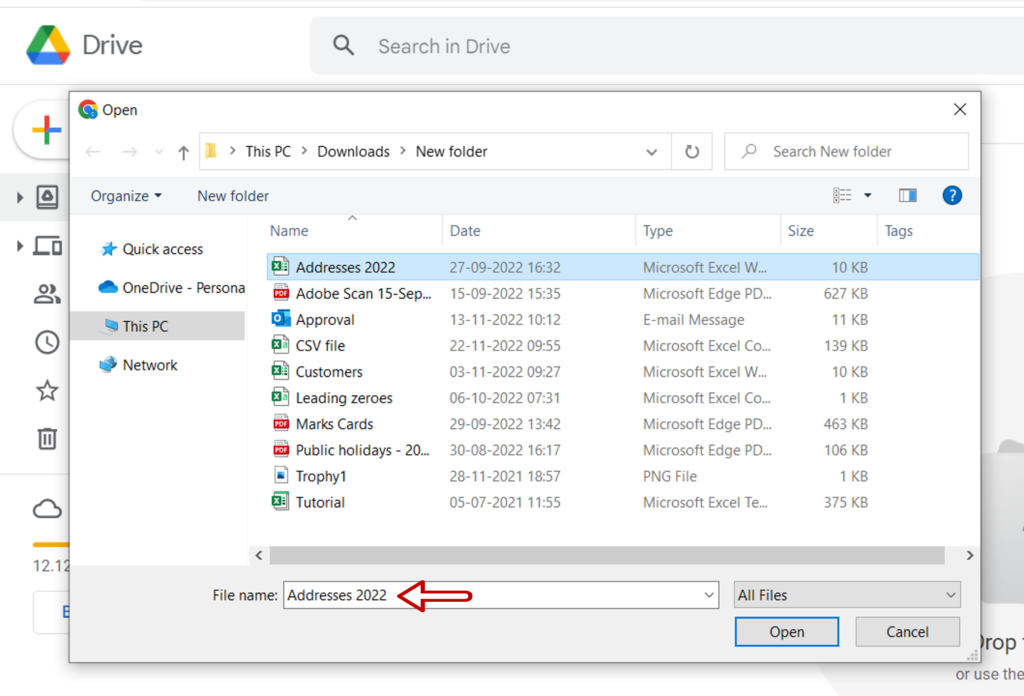Open the All Files file type dropdown
This screenshot has height=696, width=1024.
tap(846, 594)
